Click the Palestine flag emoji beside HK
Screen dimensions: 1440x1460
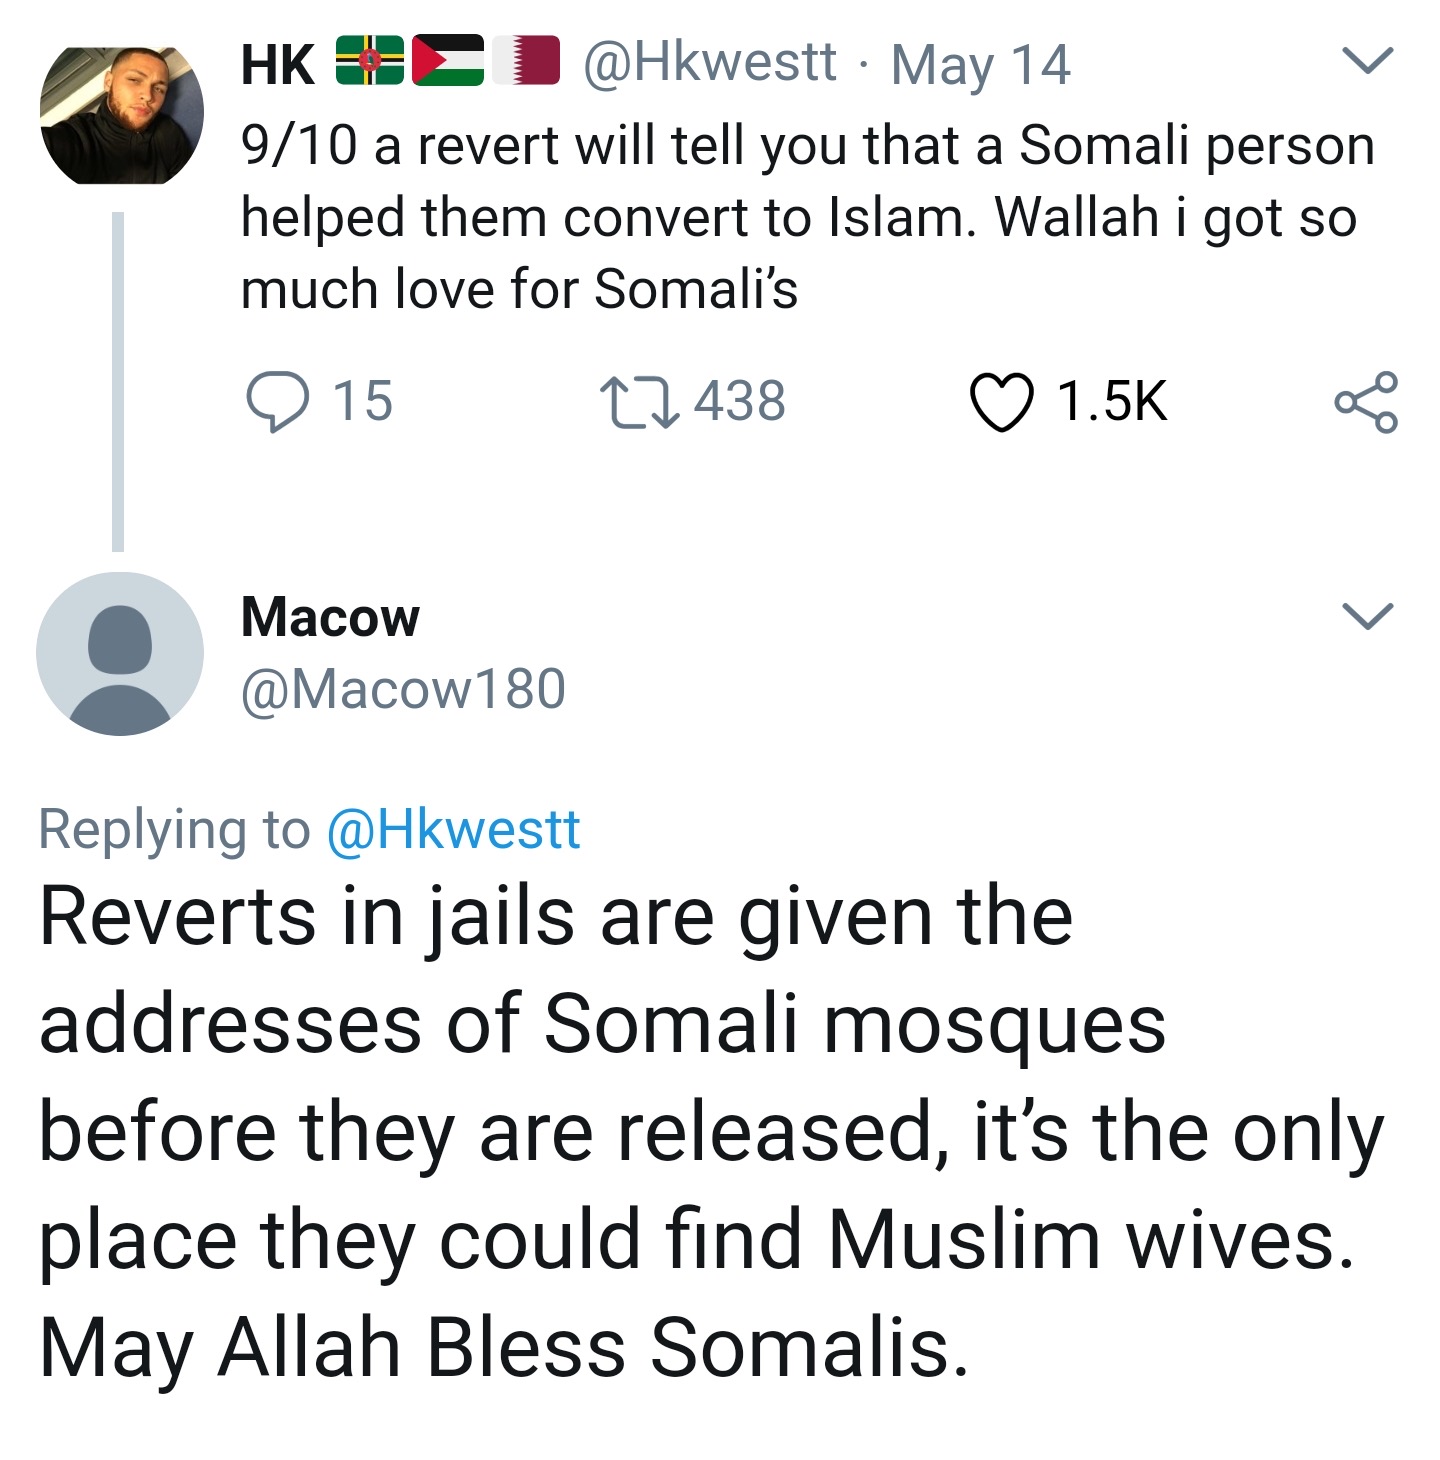(x=448, y=62)
